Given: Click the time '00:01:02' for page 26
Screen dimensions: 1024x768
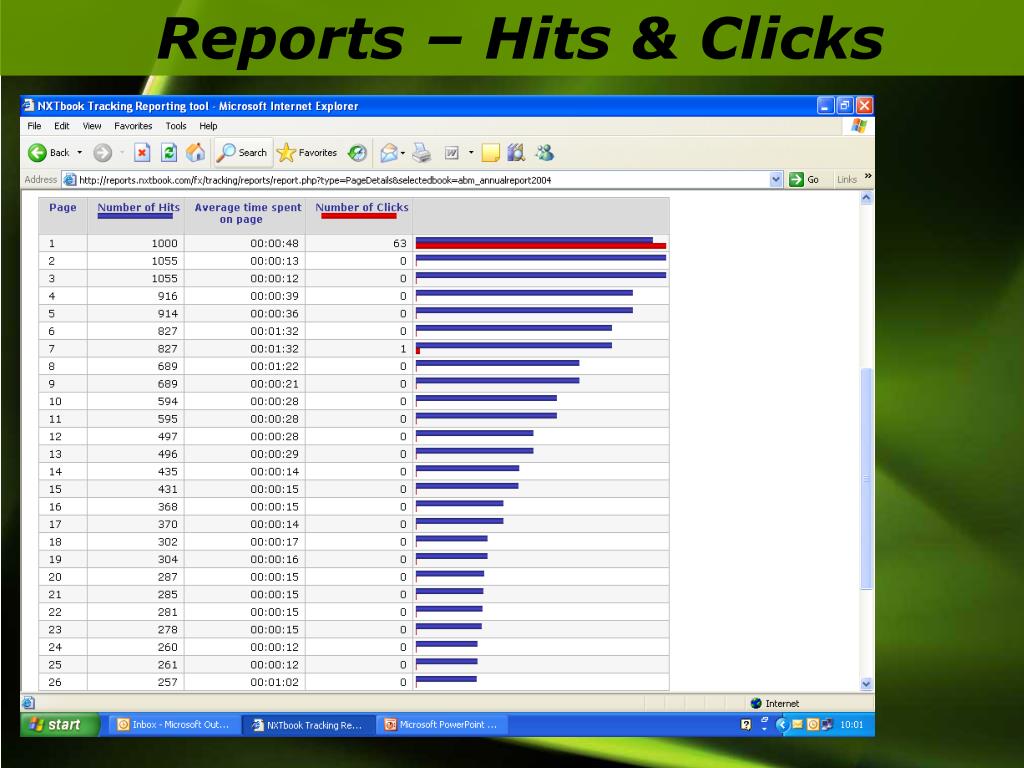Looking at the screenshot, I should [274, 682].
